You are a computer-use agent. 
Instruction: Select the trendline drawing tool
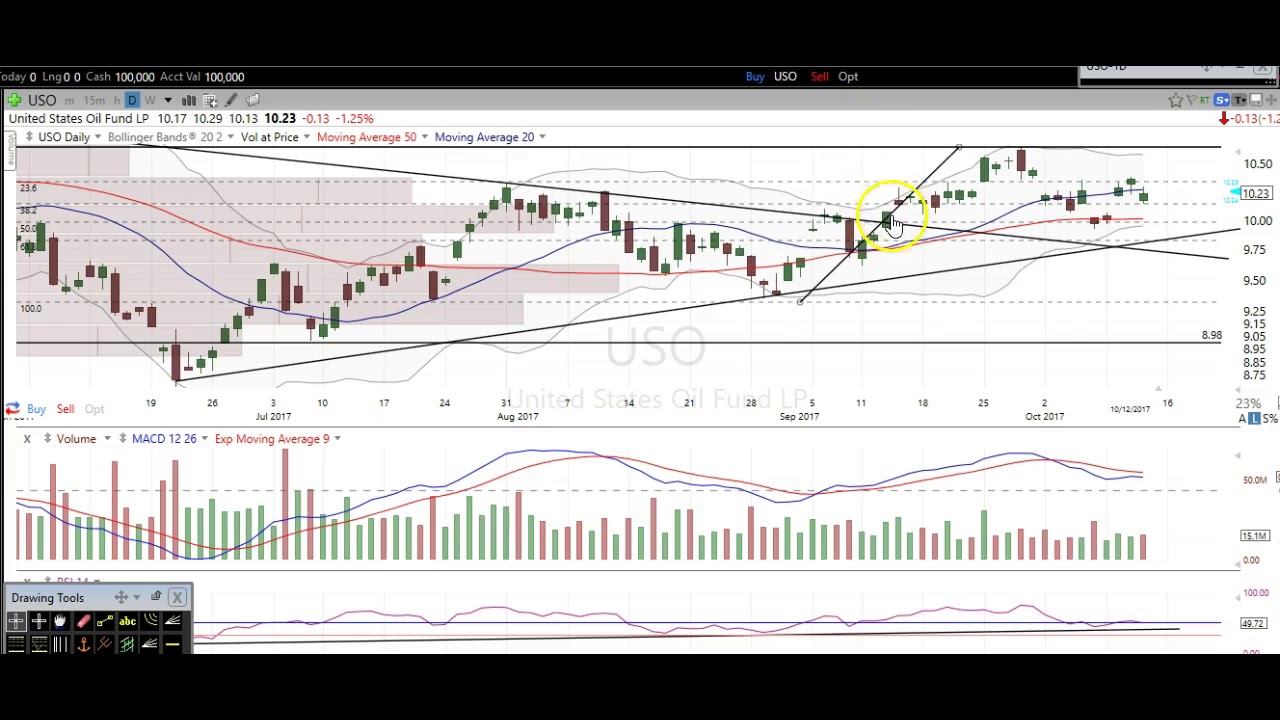point(105,621)
